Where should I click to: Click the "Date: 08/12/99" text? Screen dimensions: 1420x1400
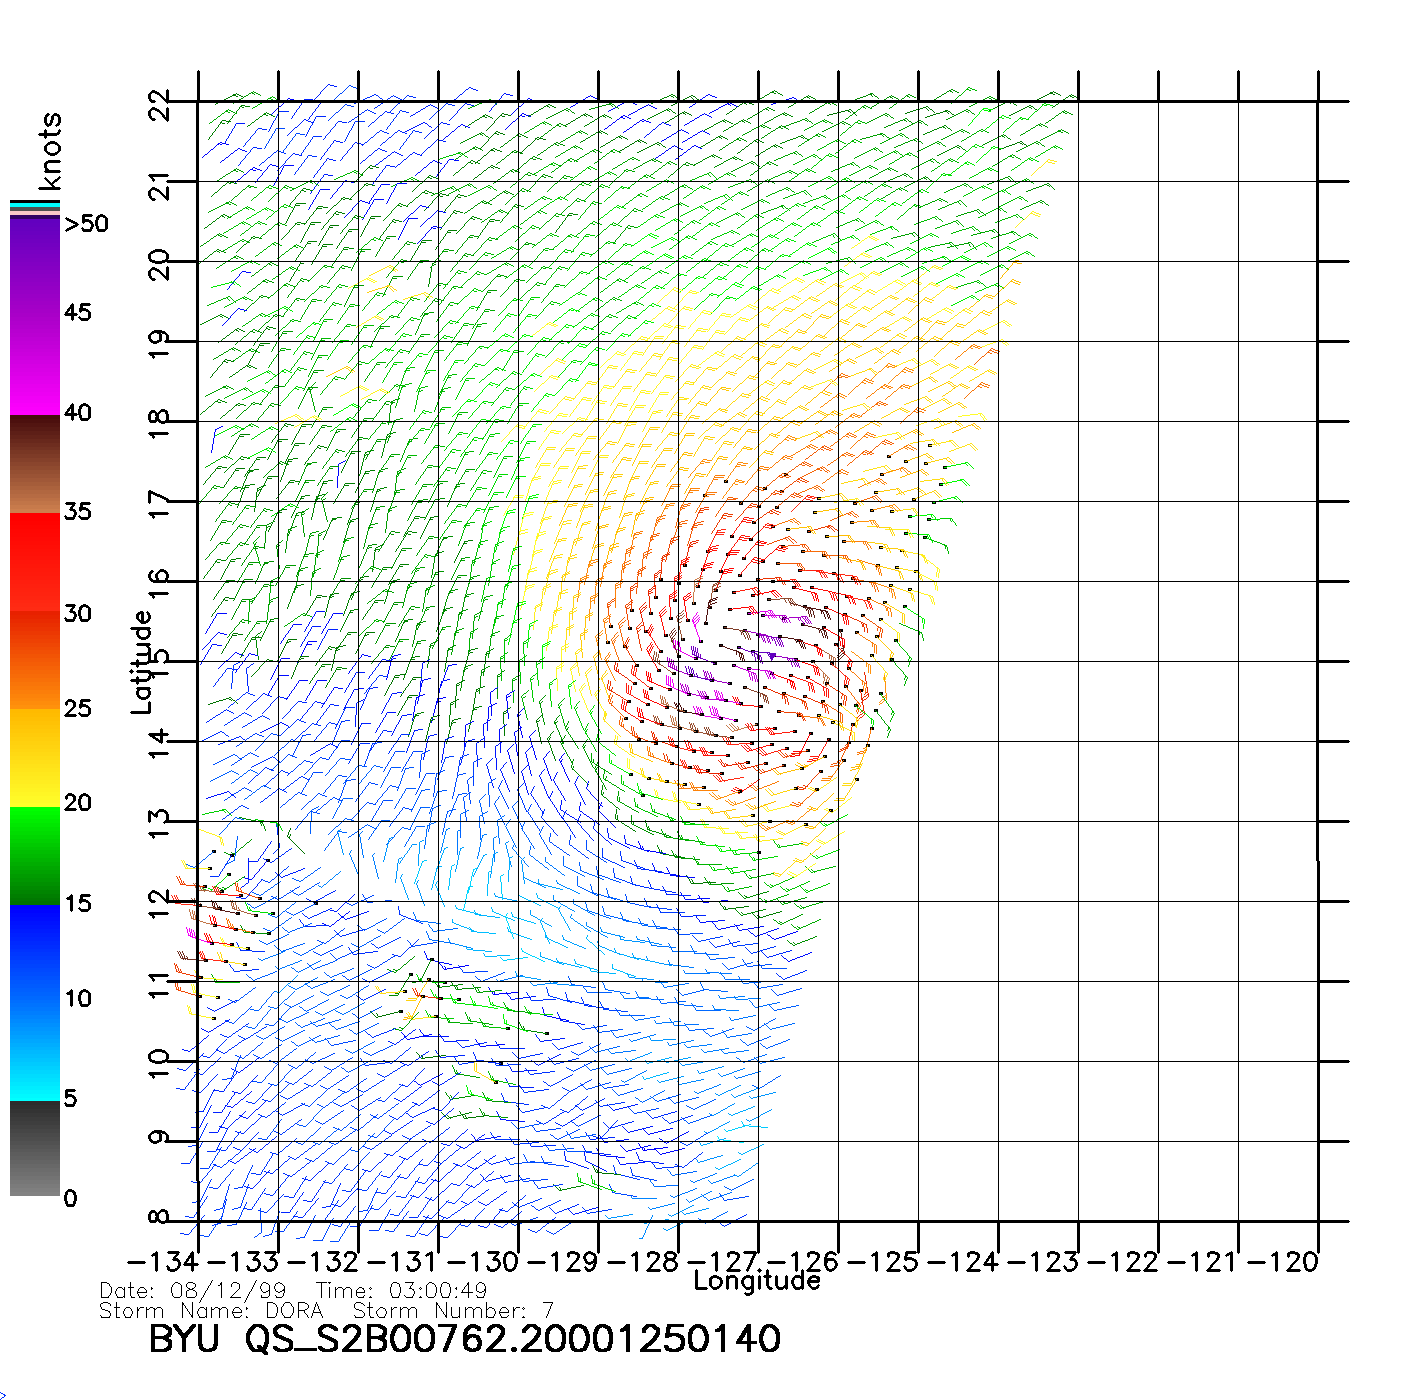point(193,1291)
